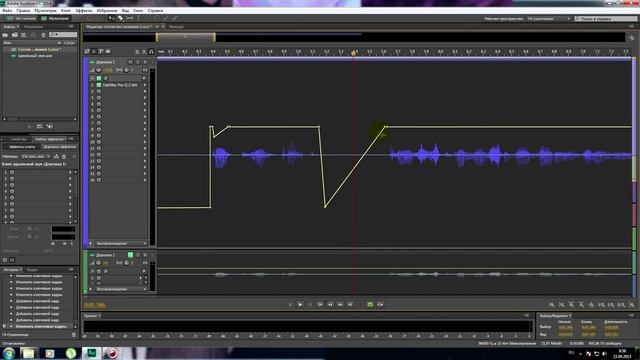Select the Дорожки эффектов button
The image size is (640, 360).
tap(59, 147)
